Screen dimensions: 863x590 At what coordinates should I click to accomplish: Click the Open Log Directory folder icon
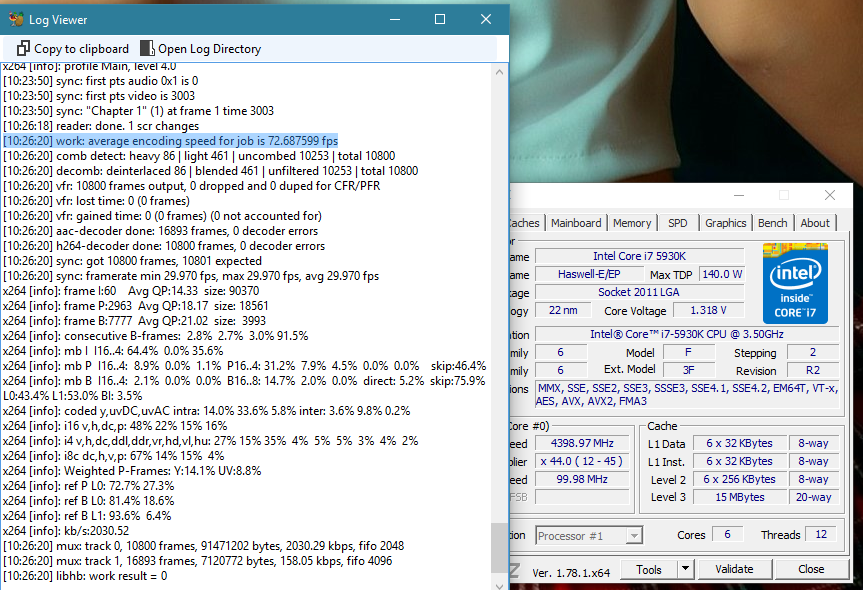click(147, 48)
